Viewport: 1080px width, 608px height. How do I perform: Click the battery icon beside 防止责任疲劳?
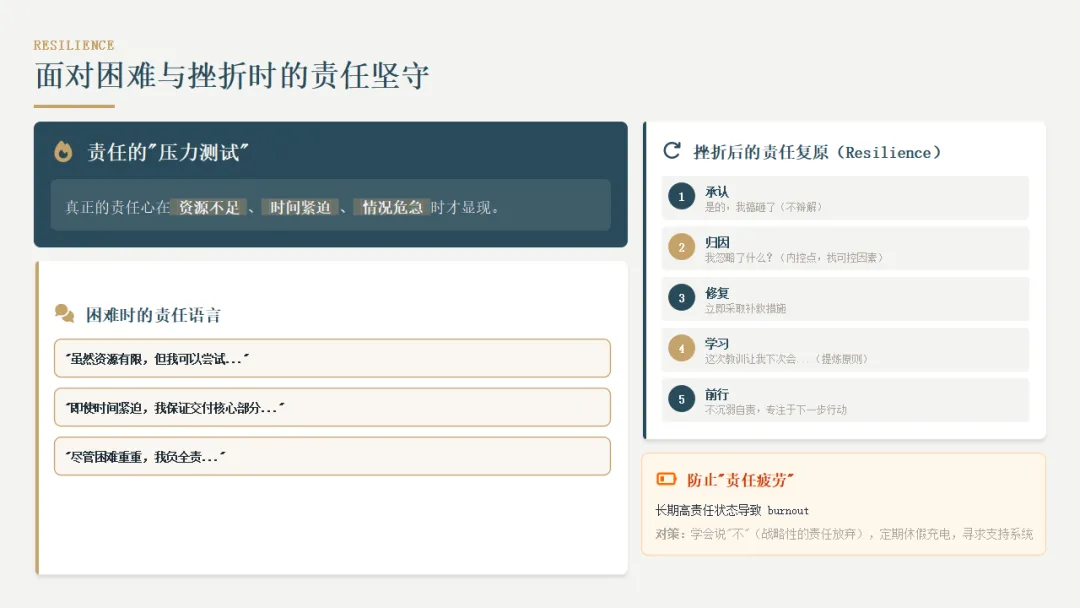(666, 479)
